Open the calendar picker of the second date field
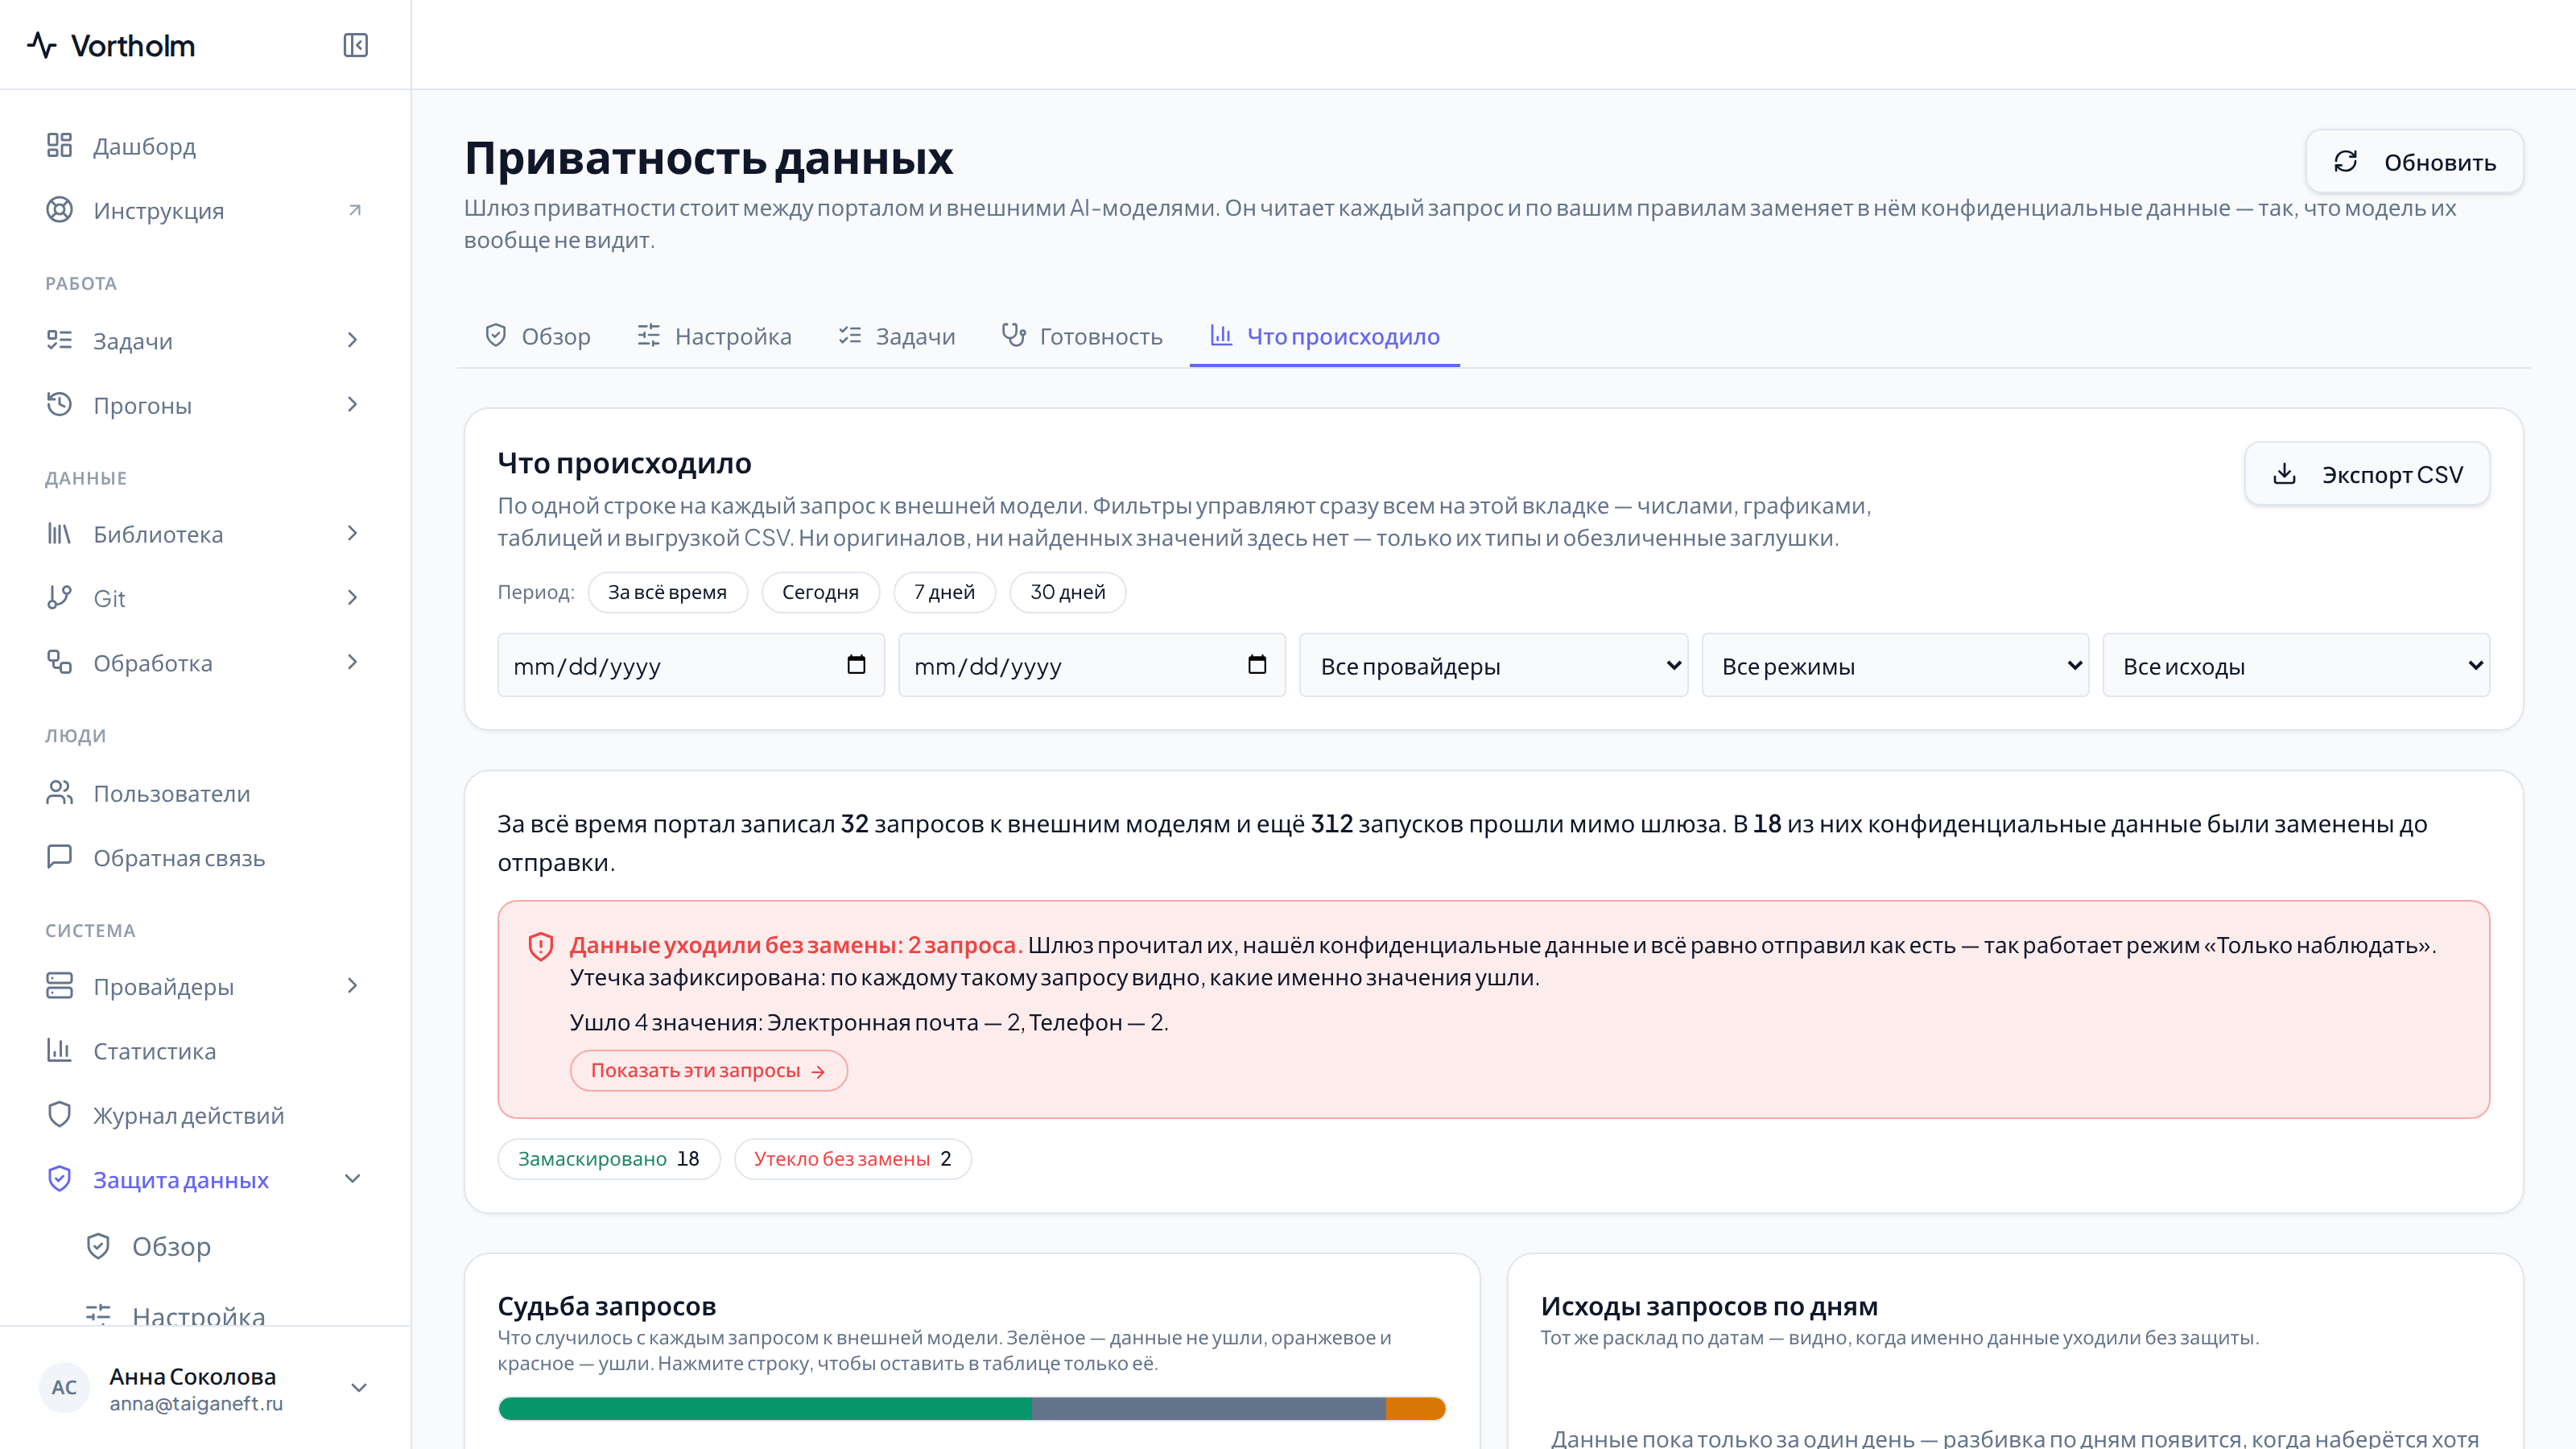Viewport: 2576px width, 1449px height. pyautogui.click(x=1257, y=665)
